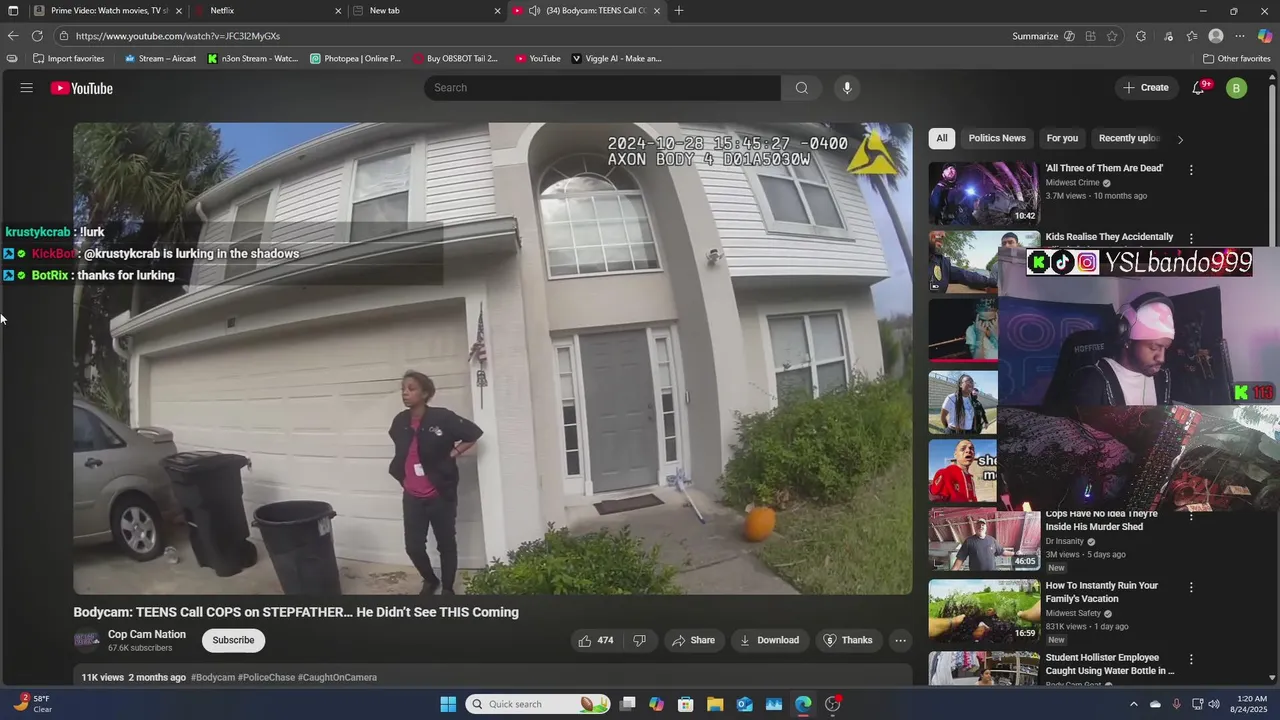Open Windows Start menu
This screenshot has width=1280, height=720.
pos(448,704)
